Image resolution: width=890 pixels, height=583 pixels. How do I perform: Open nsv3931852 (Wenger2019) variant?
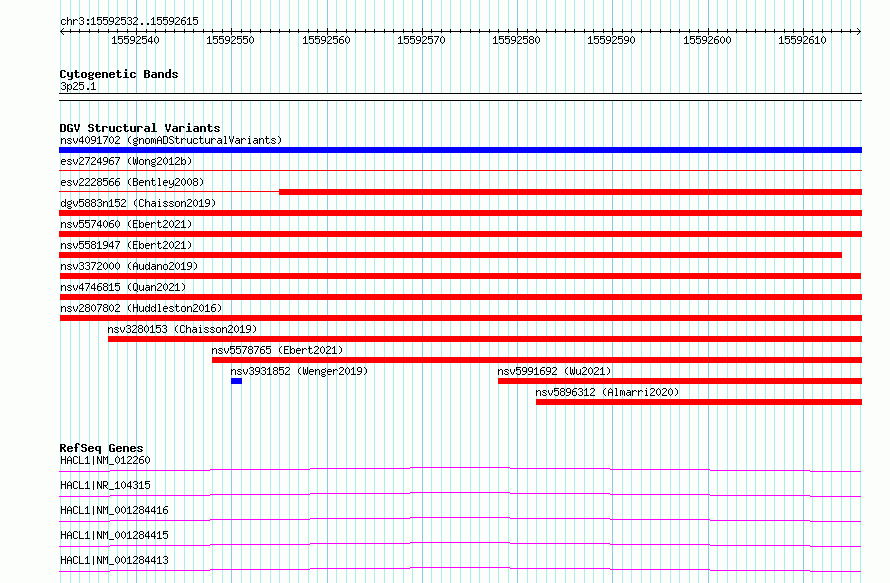tap(299, 371)
